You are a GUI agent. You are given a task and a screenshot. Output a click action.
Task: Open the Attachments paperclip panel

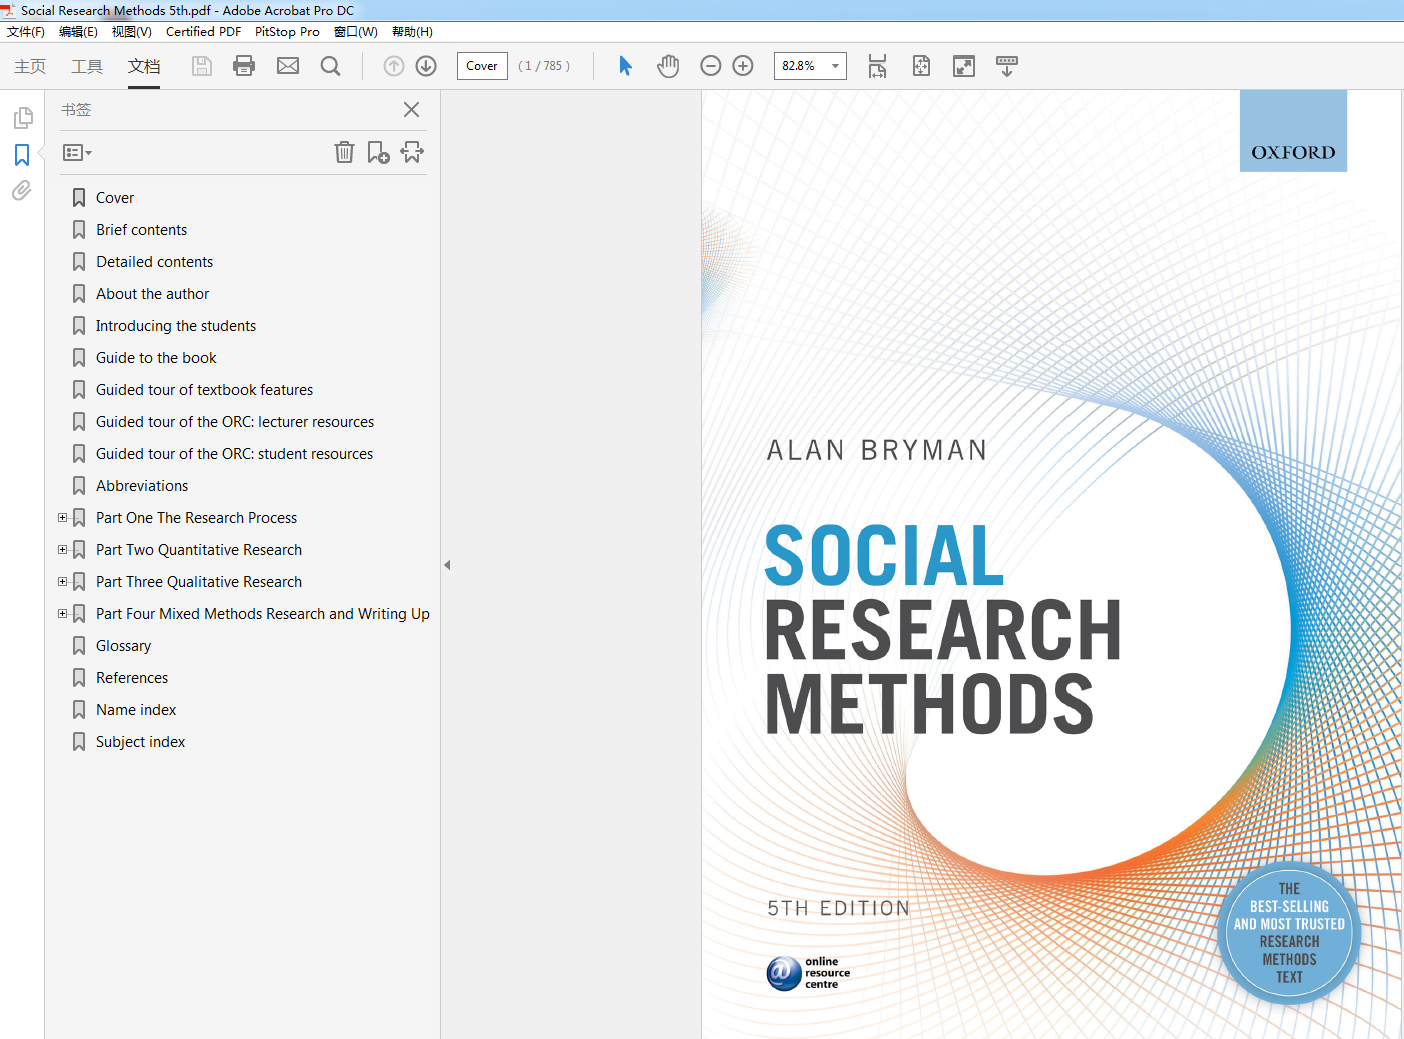(x=22, y=191)
